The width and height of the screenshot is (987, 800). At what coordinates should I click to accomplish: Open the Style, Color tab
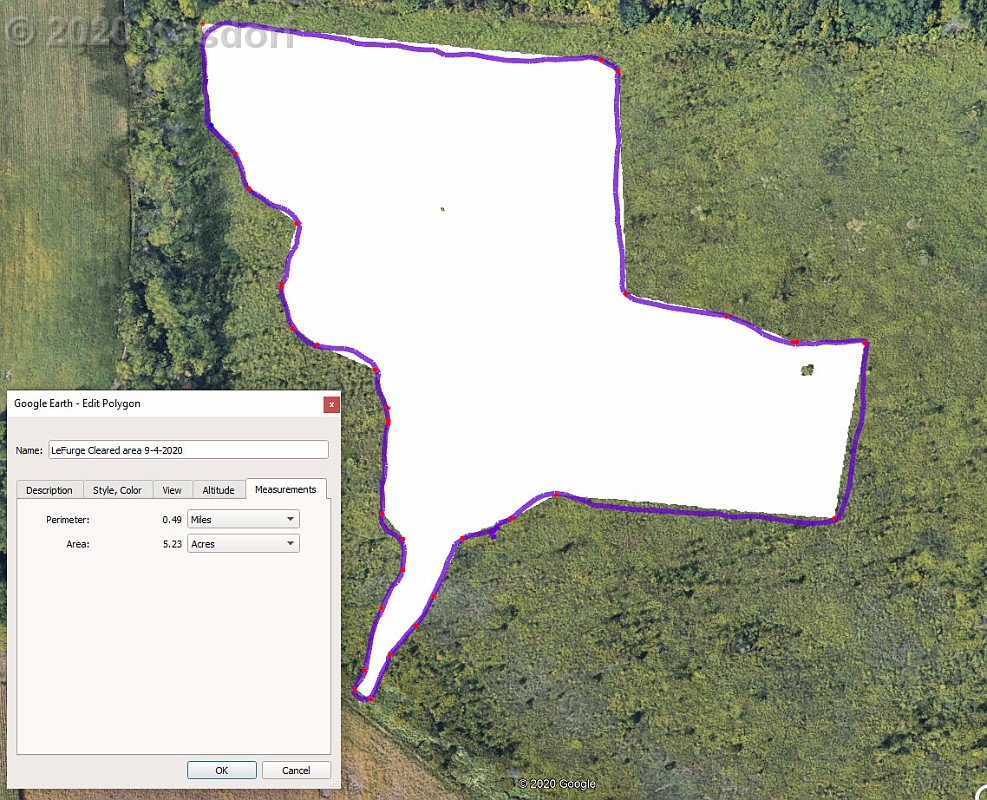pyautogui.click(x=117, y=490)
